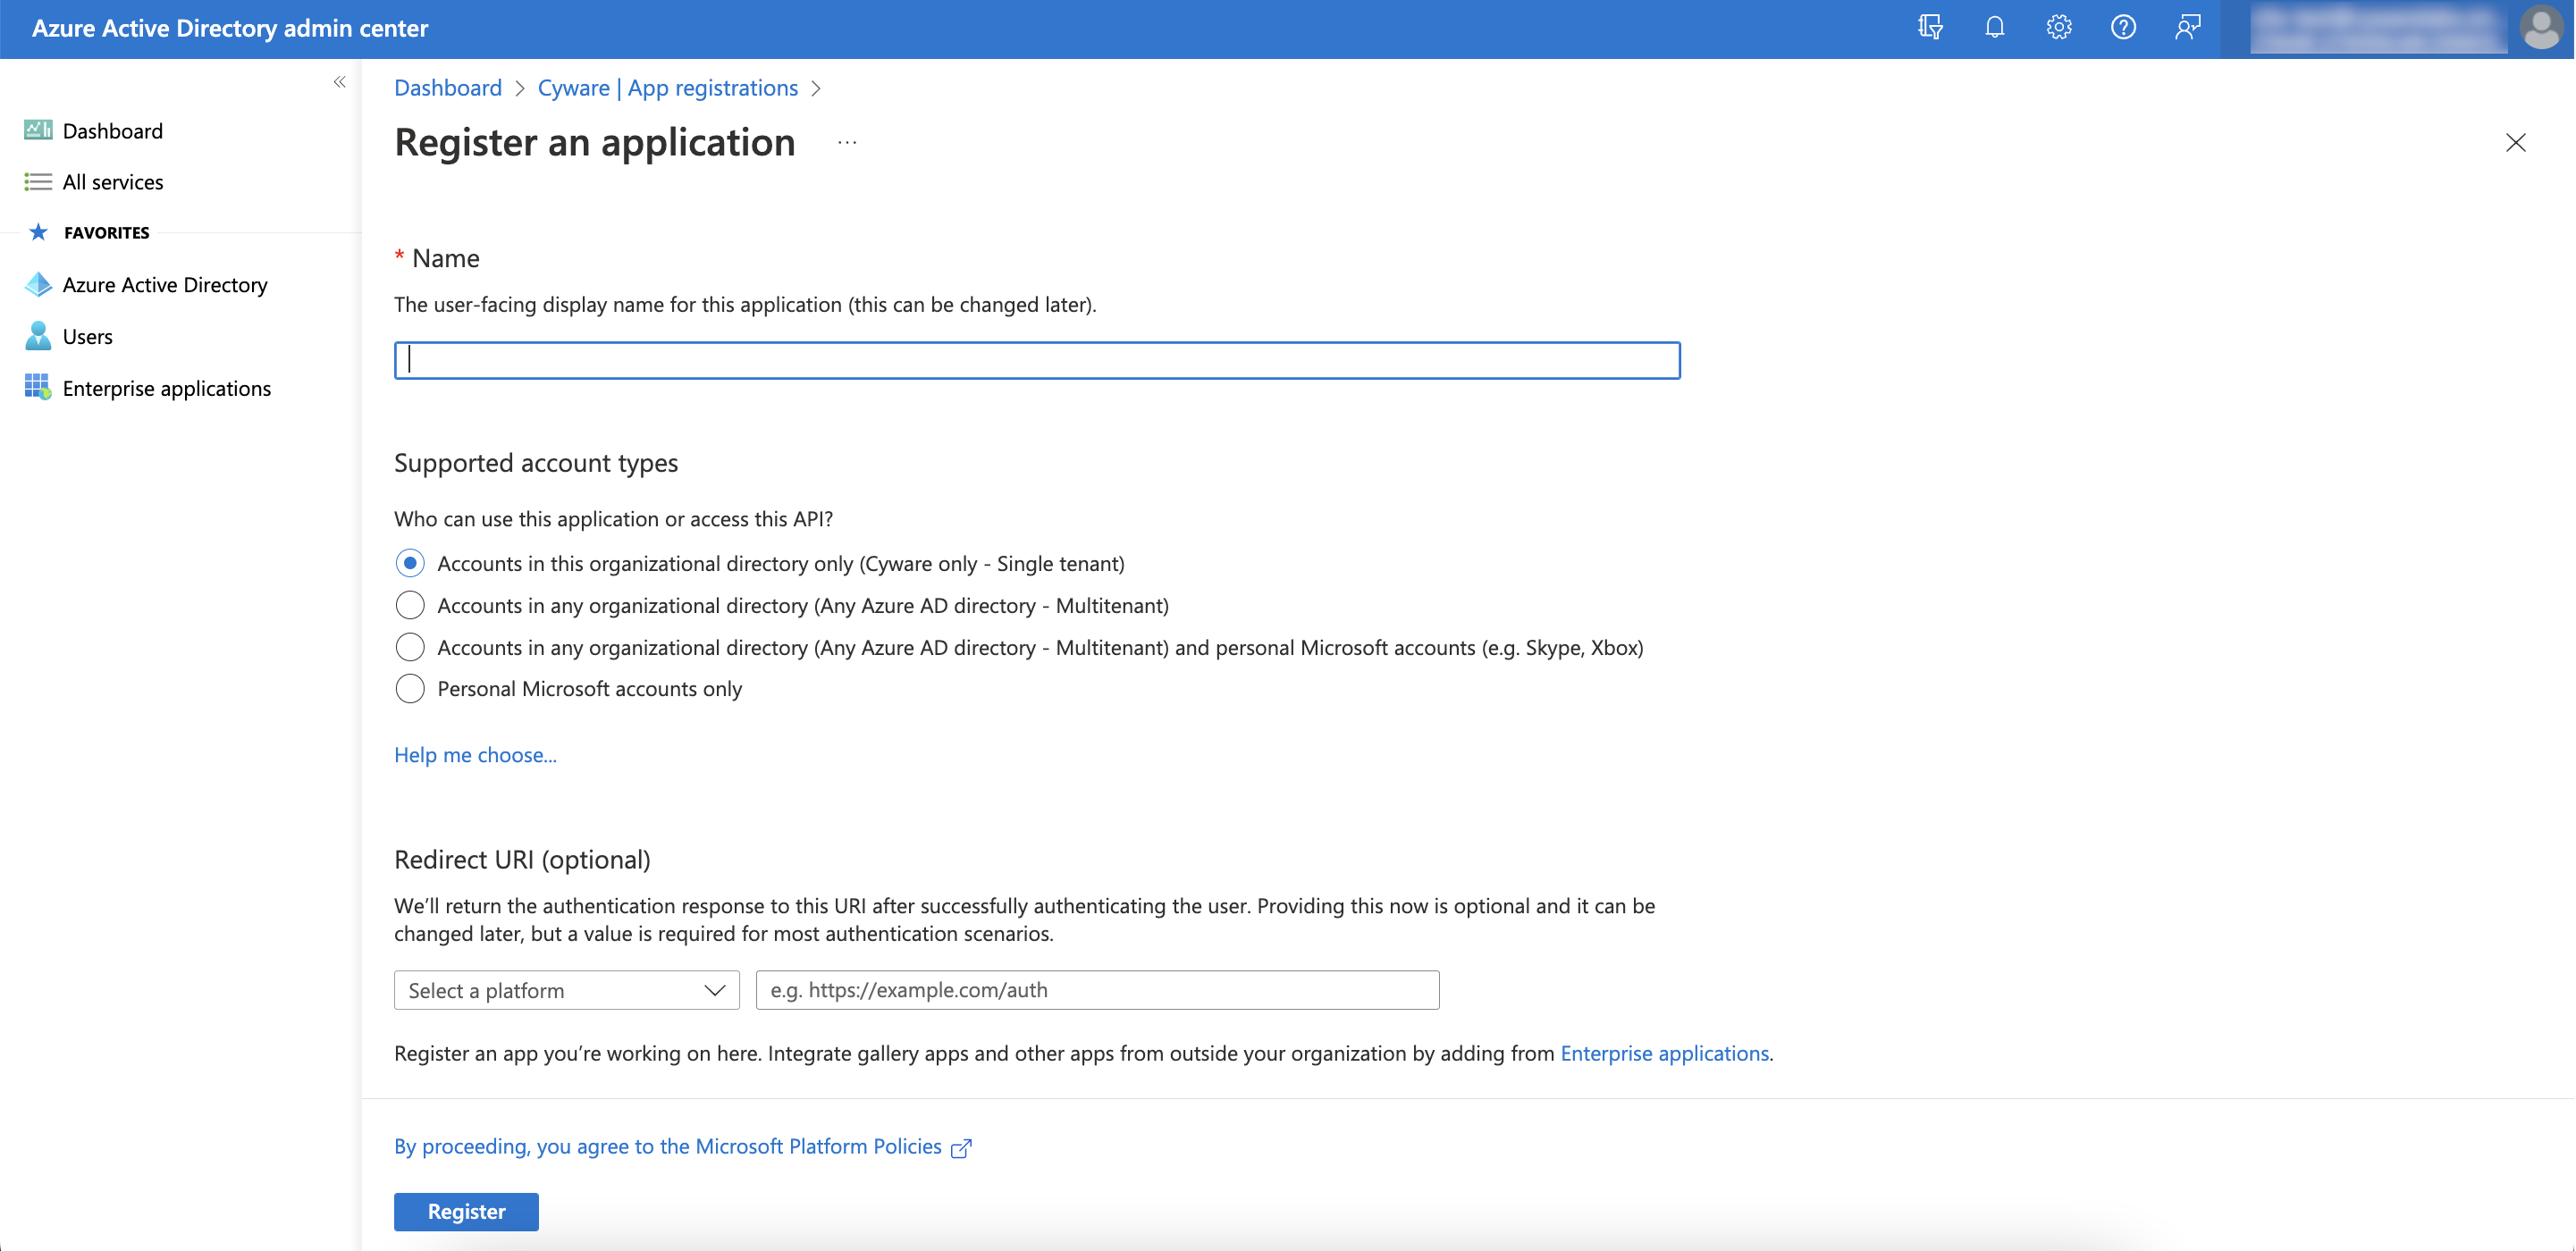Open Enterprise applications from sidebar

166,388
